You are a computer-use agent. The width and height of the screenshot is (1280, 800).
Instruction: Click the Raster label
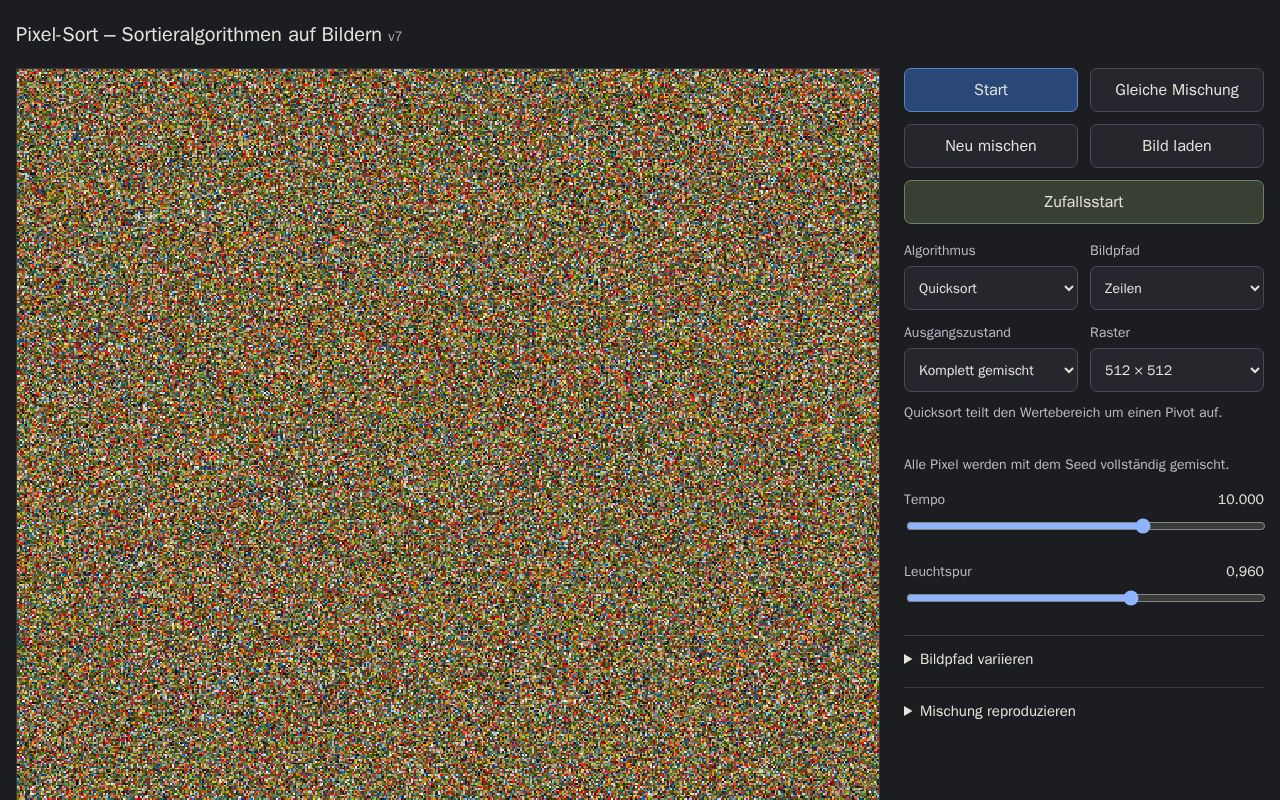pos(1110,332)
